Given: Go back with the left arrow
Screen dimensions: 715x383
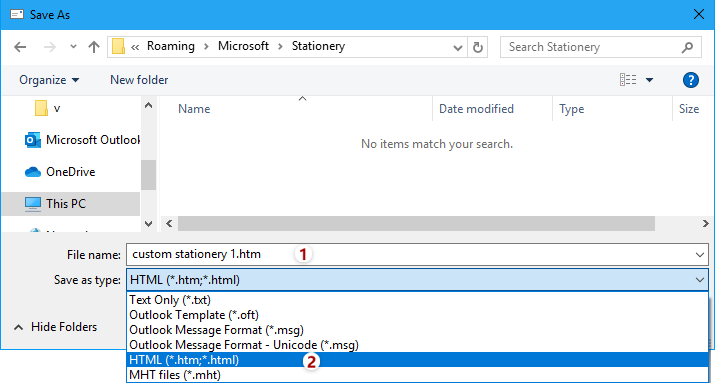Looking at the screenshot, I should click(x=20, y=47).
